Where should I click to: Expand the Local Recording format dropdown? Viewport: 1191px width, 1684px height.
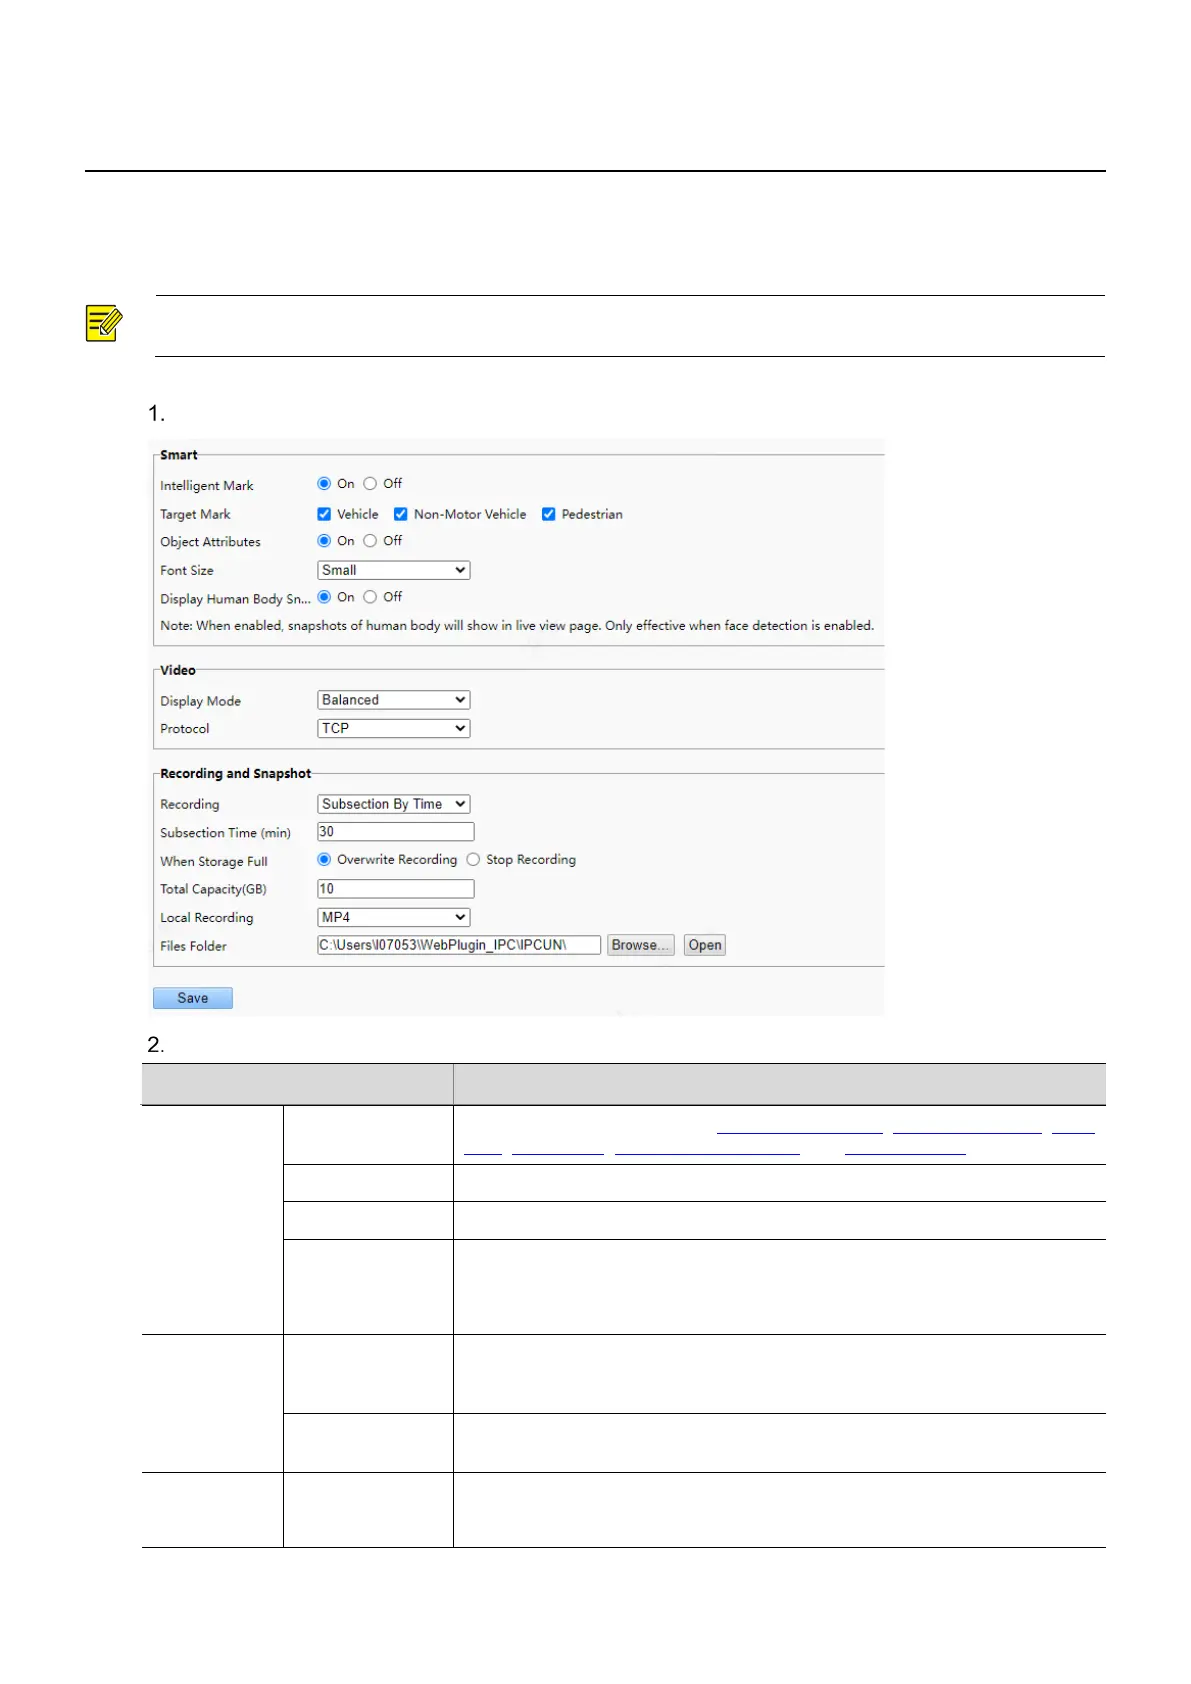(393, 917)
